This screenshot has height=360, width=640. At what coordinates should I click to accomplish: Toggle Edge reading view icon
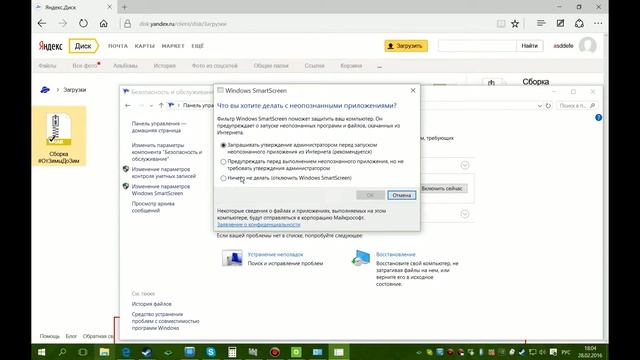click(x=501, y=24)
